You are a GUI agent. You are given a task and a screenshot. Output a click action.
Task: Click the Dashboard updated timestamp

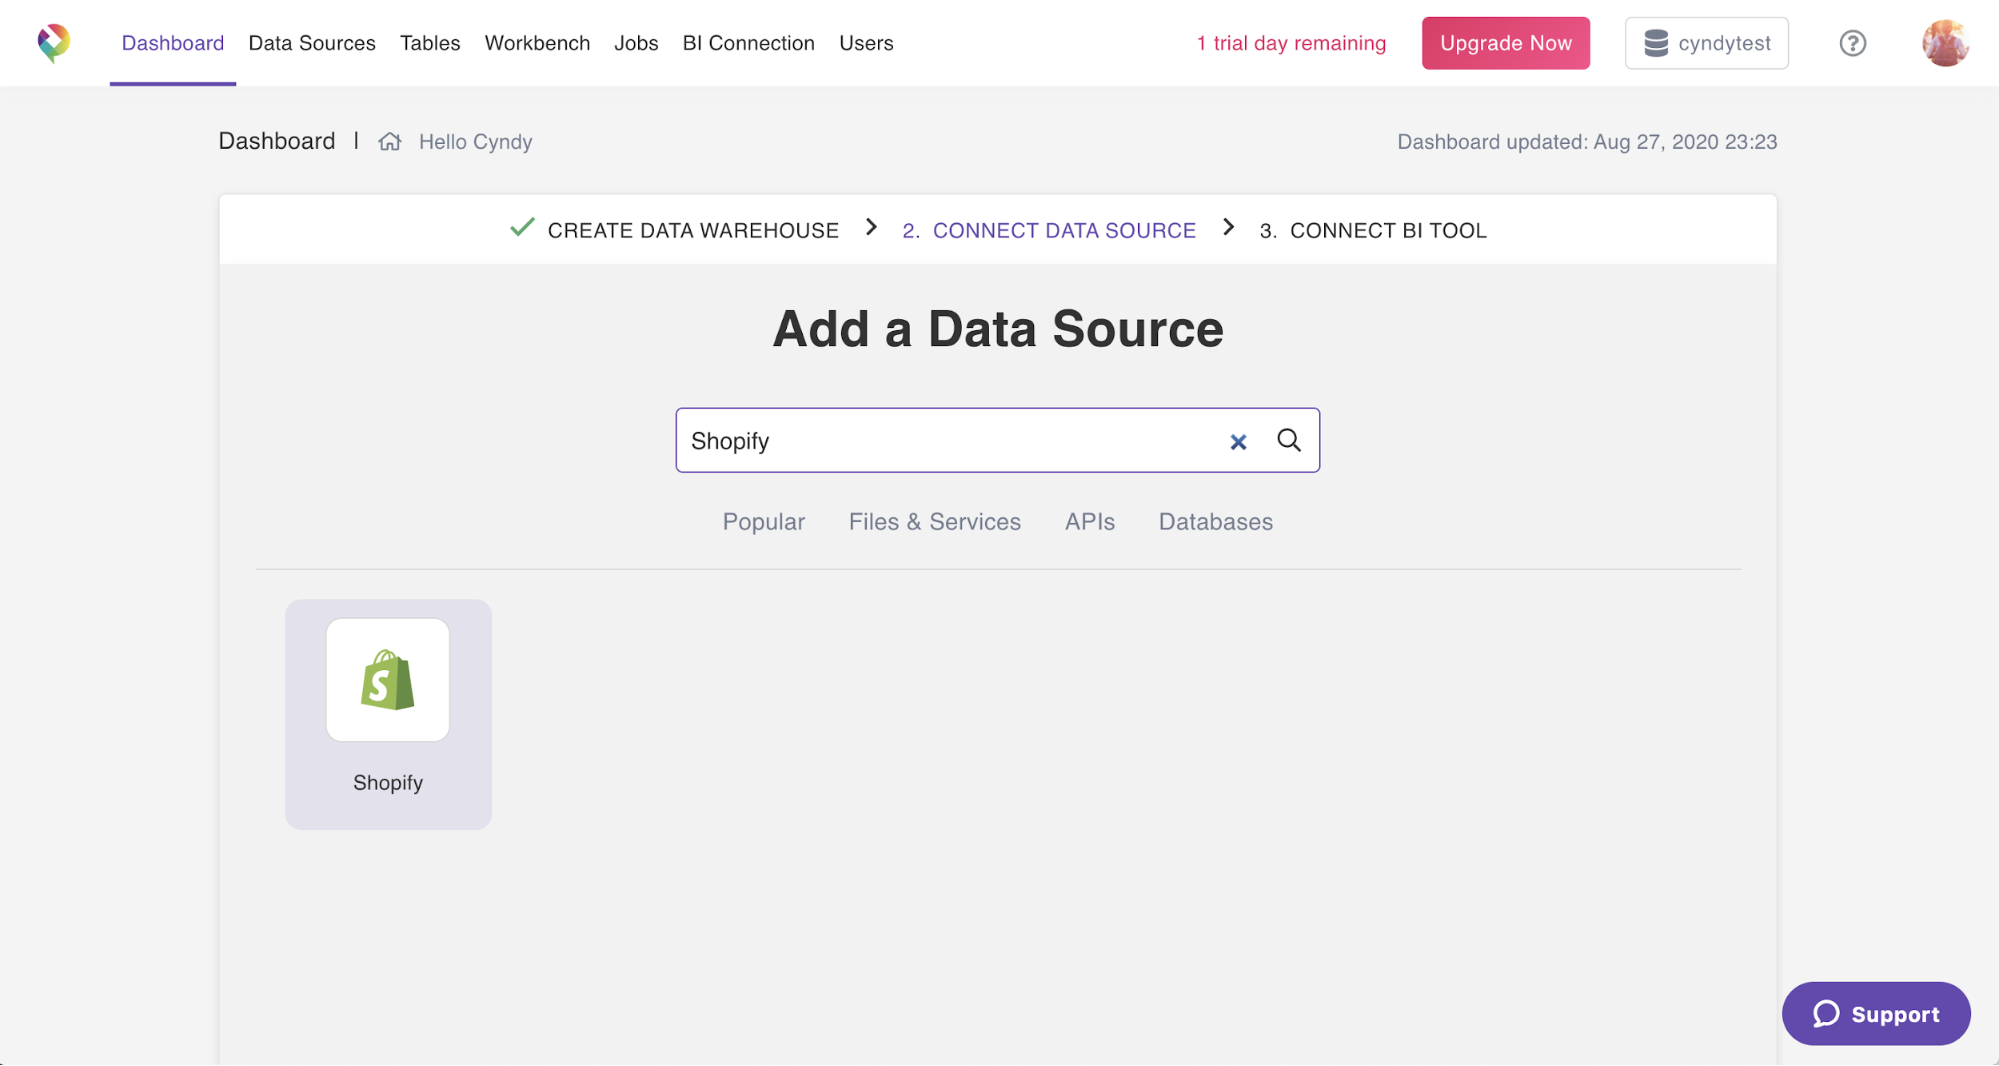(1587, 141)
